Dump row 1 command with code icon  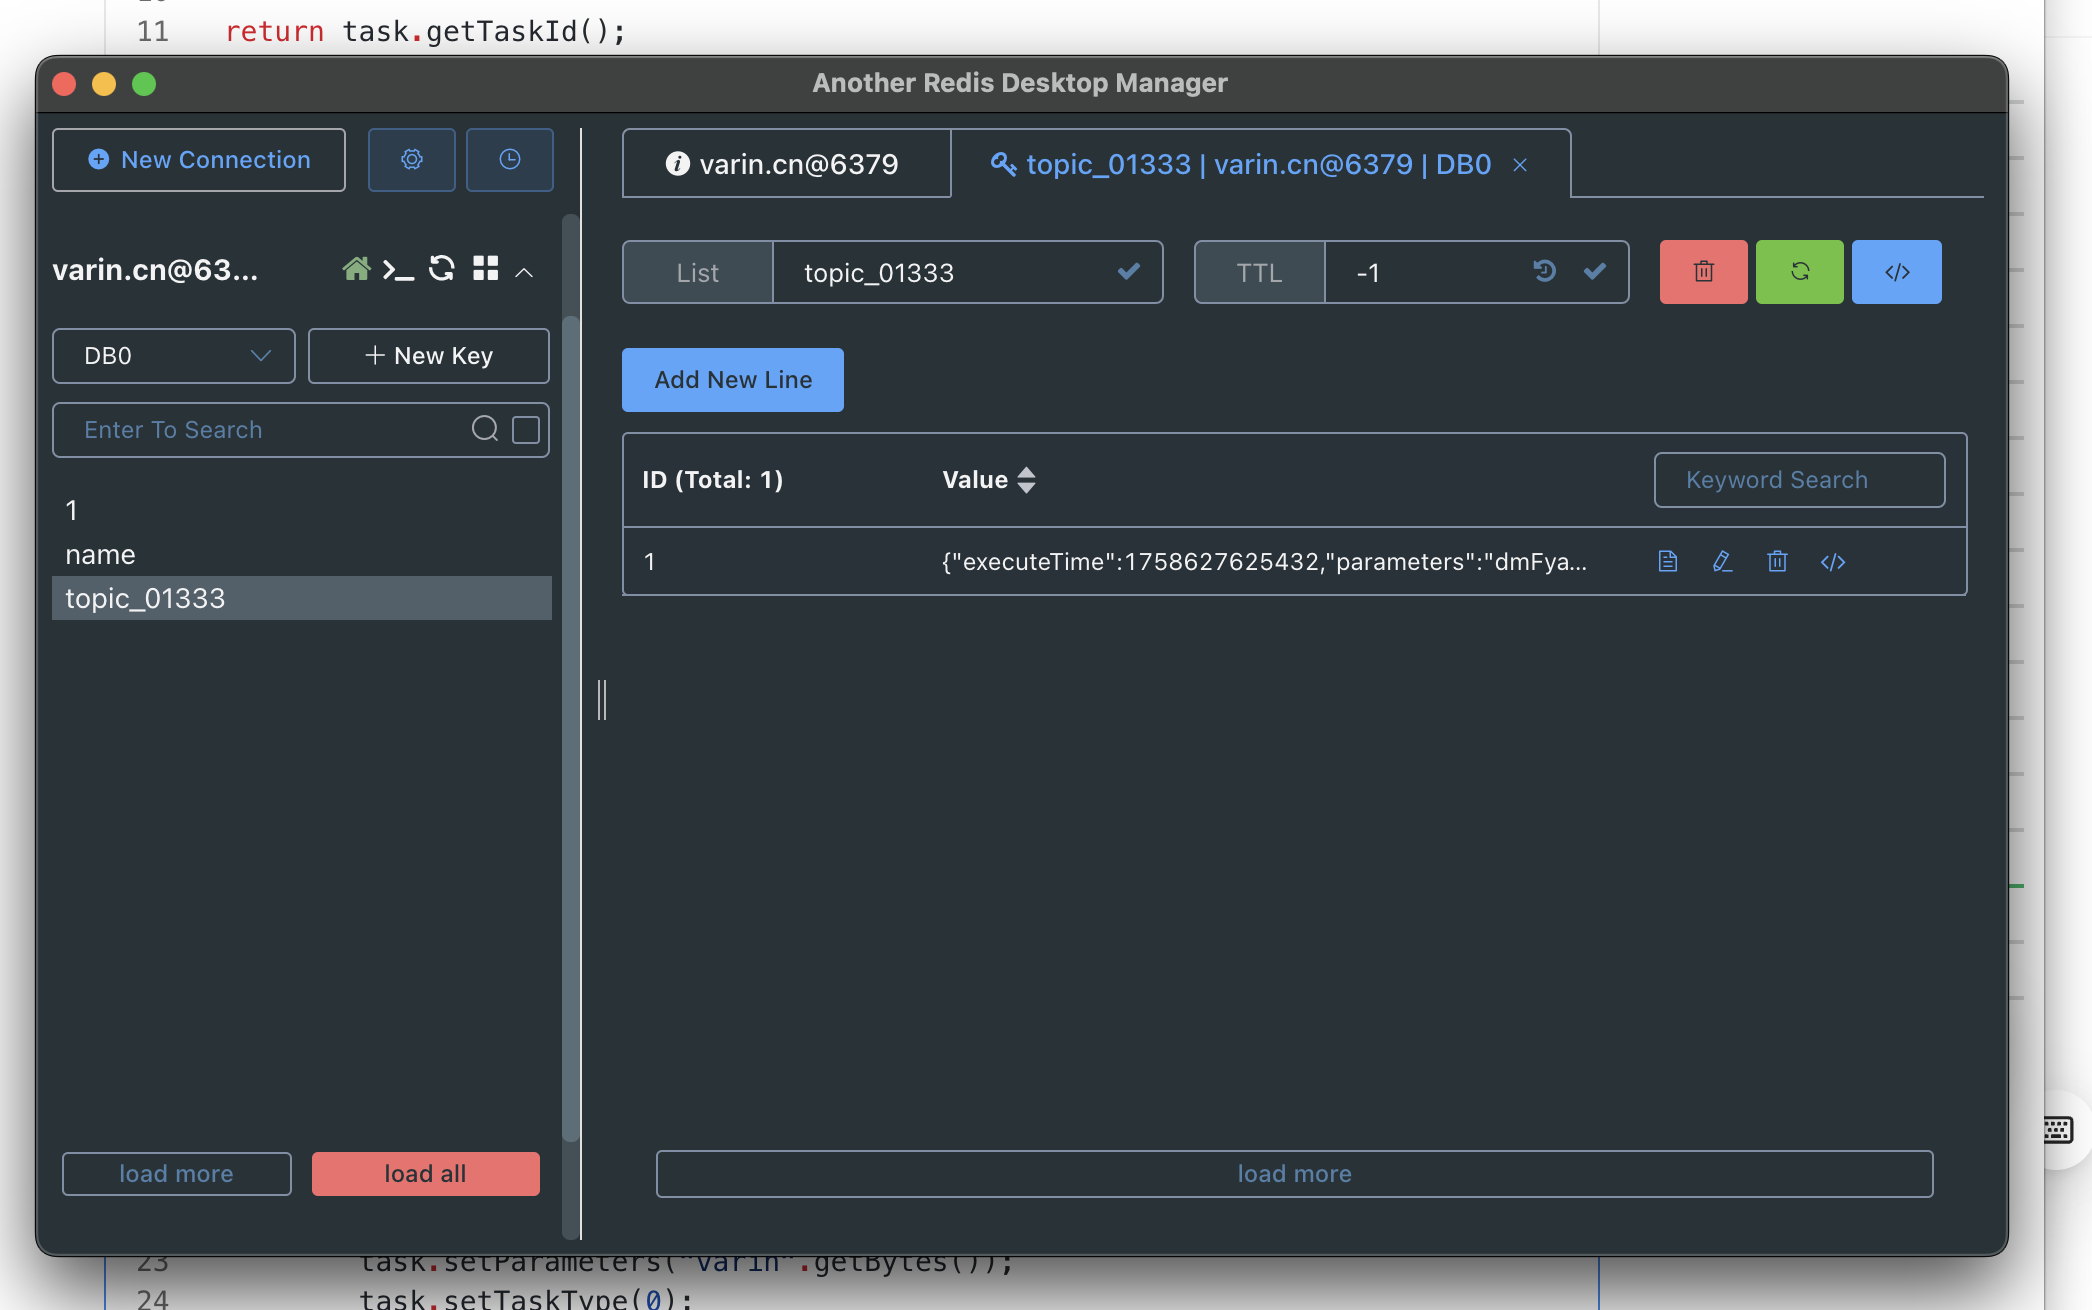[x=1833, y=562]
